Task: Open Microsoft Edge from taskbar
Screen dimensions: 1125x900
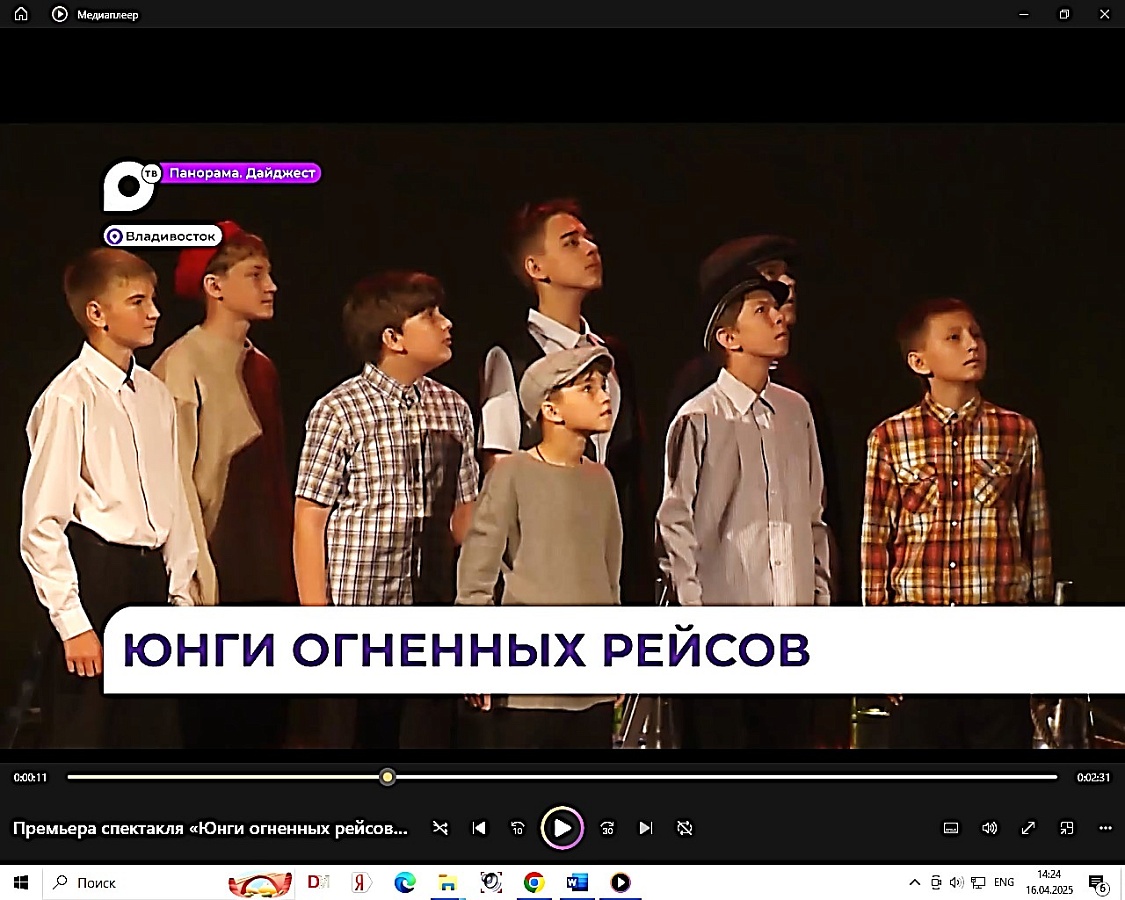Action: click(x=405, y=882)
